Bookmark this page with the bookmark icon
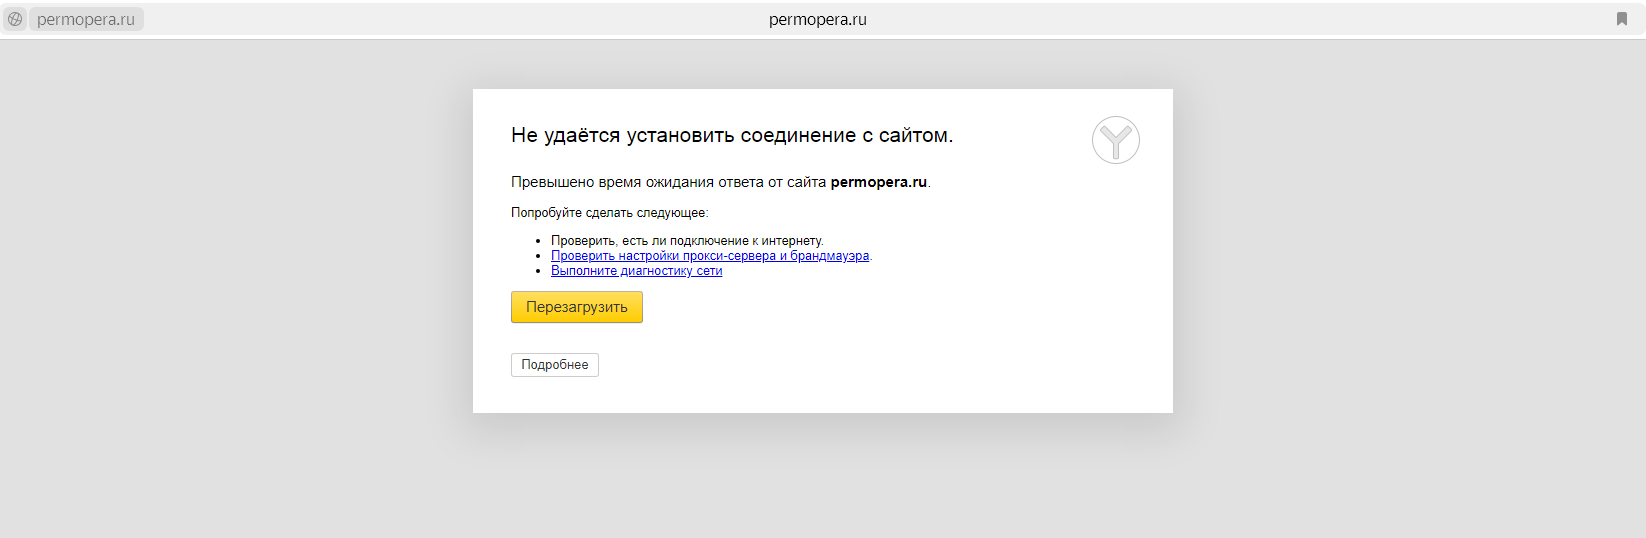1646x538 pixels. click(1621, 19)
